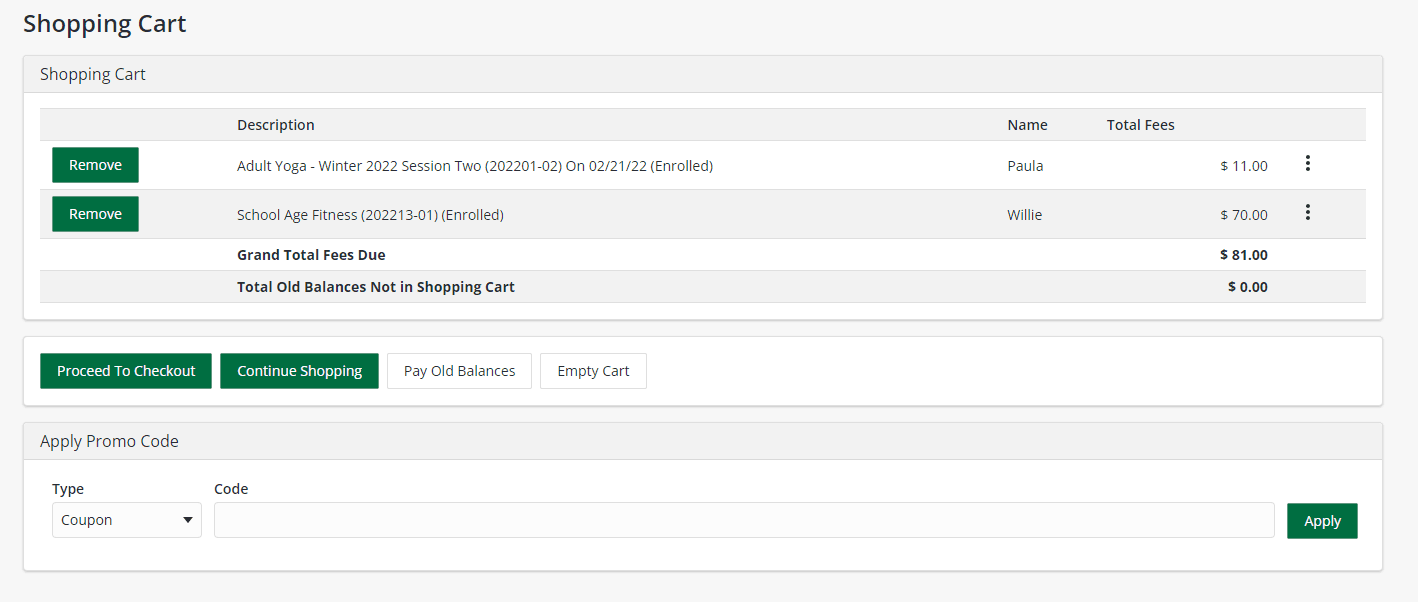Click Proceed To Checkout
Viewport: 1418px width, 602px height.
coord(126,371)
